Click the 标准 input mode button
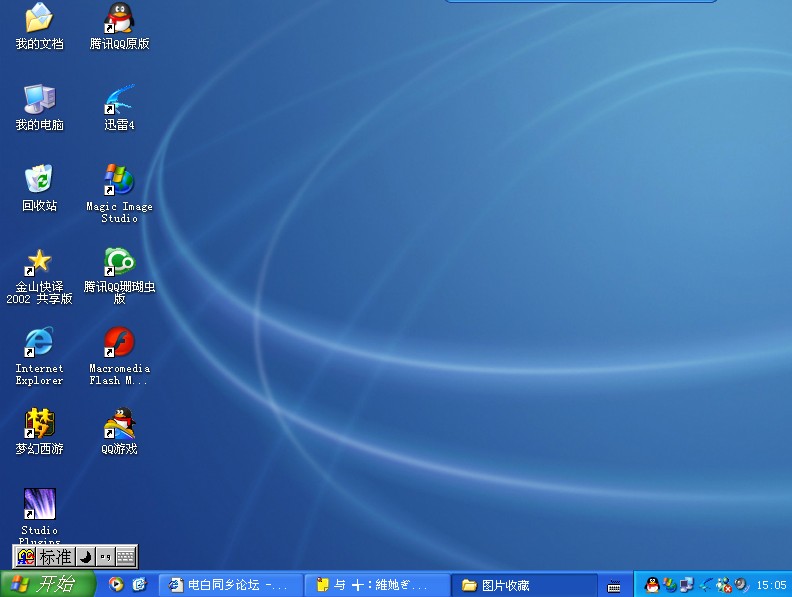Image resolution: width=792 pixels, height=597 pixels. pyautogui.click(x=55, y=557)
